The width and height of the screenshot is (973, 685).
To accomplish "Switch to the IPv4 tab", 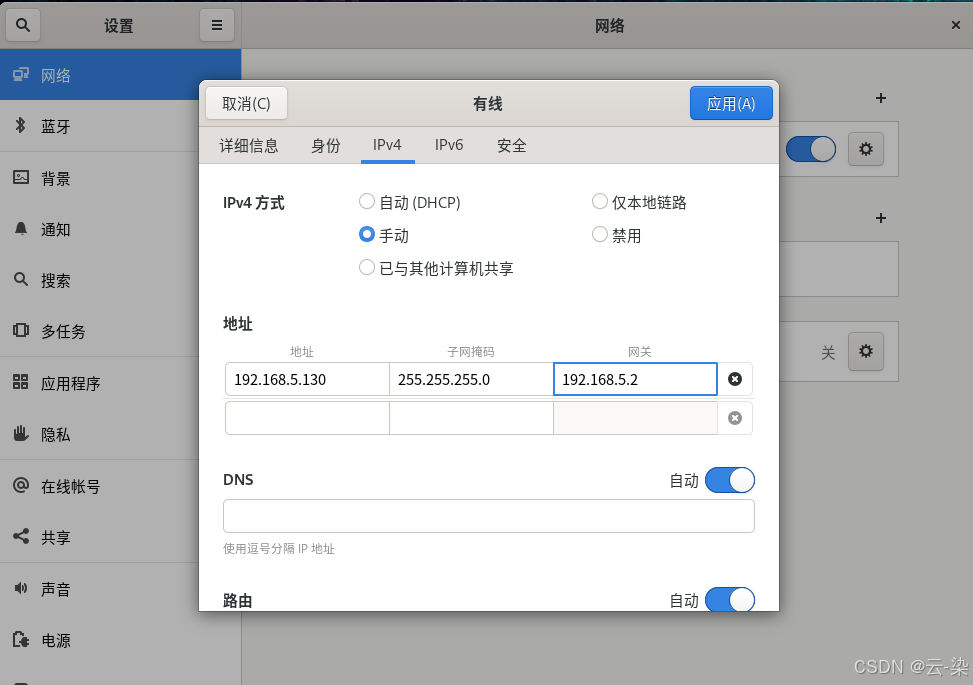I will [x=387, y=146].
